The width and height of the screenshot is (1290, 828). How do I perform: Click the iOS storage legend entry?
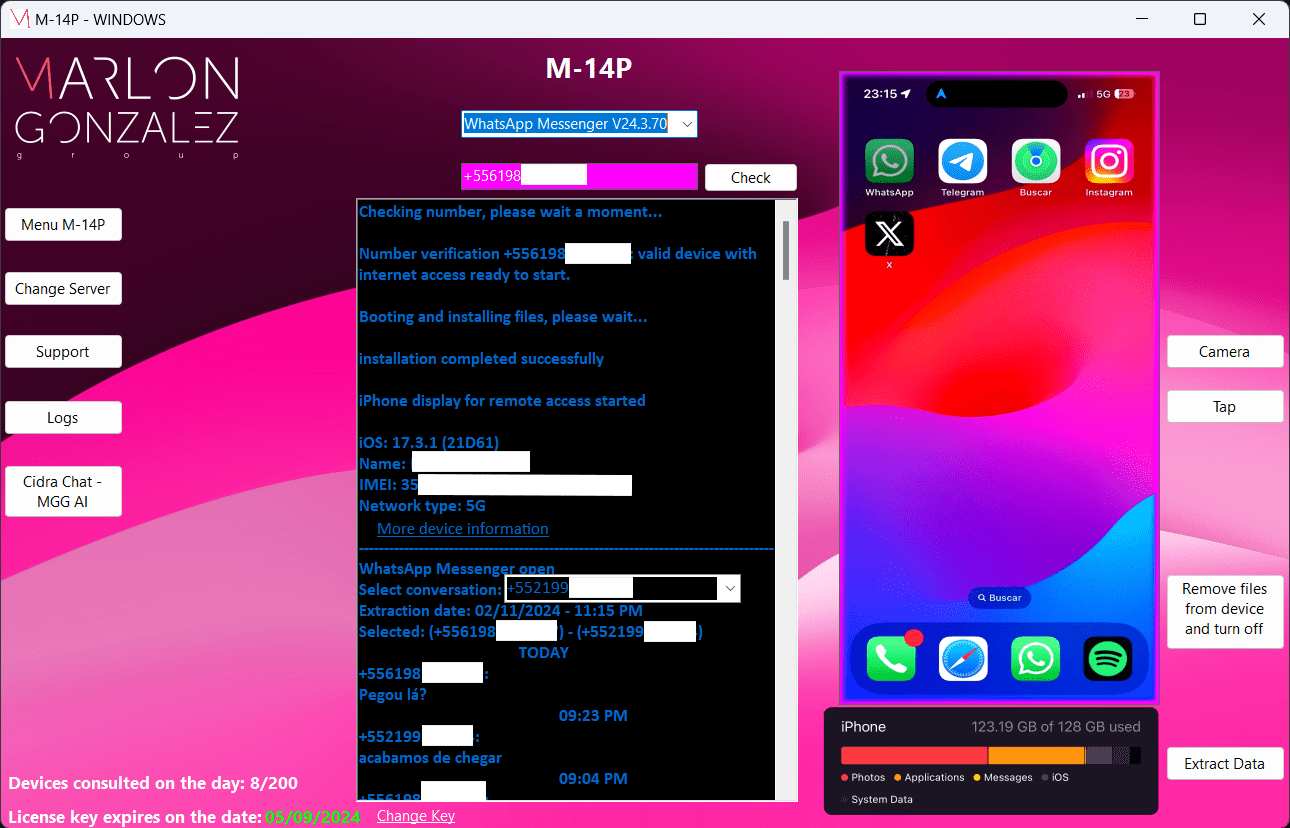click(1055, 777)
